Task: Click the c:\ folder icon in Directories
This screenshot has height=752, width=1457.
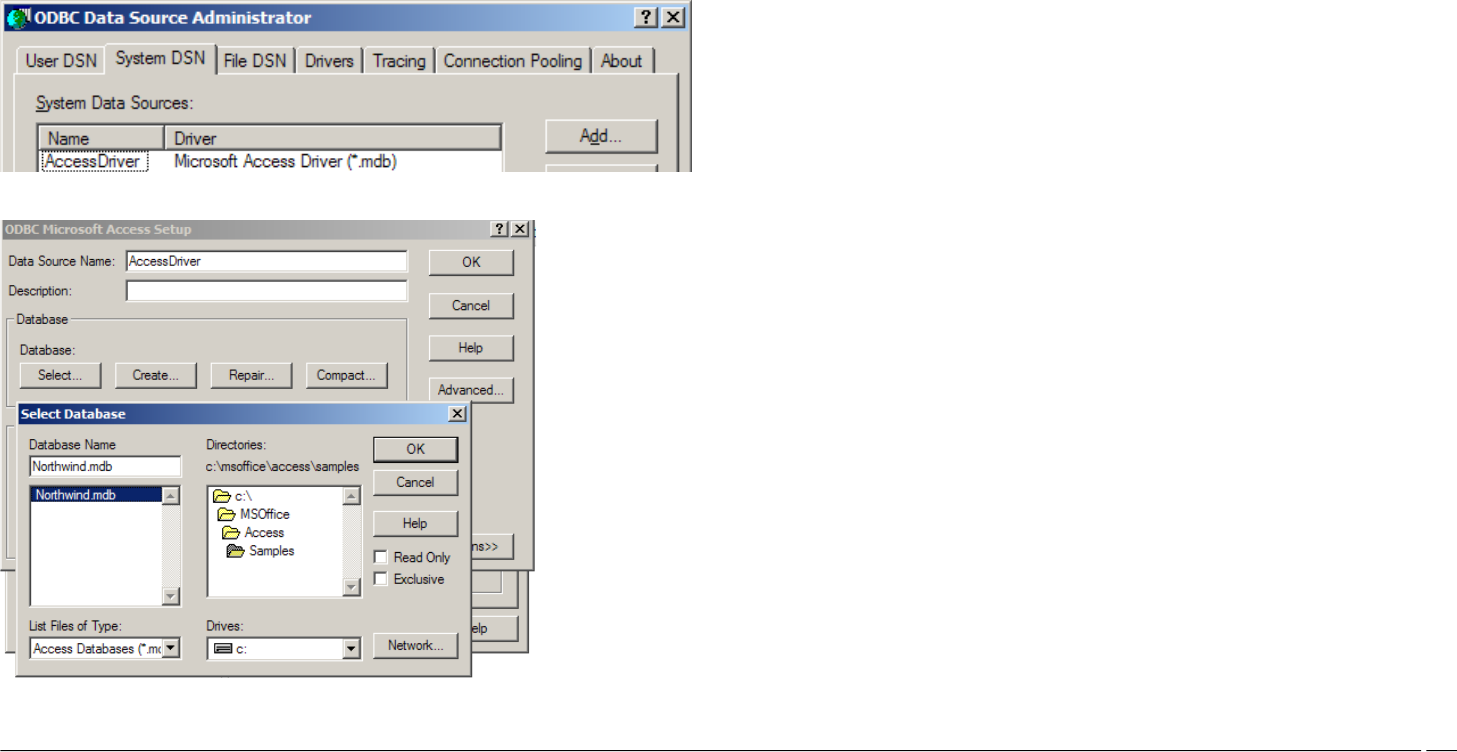Action: [x=222, y=496]
